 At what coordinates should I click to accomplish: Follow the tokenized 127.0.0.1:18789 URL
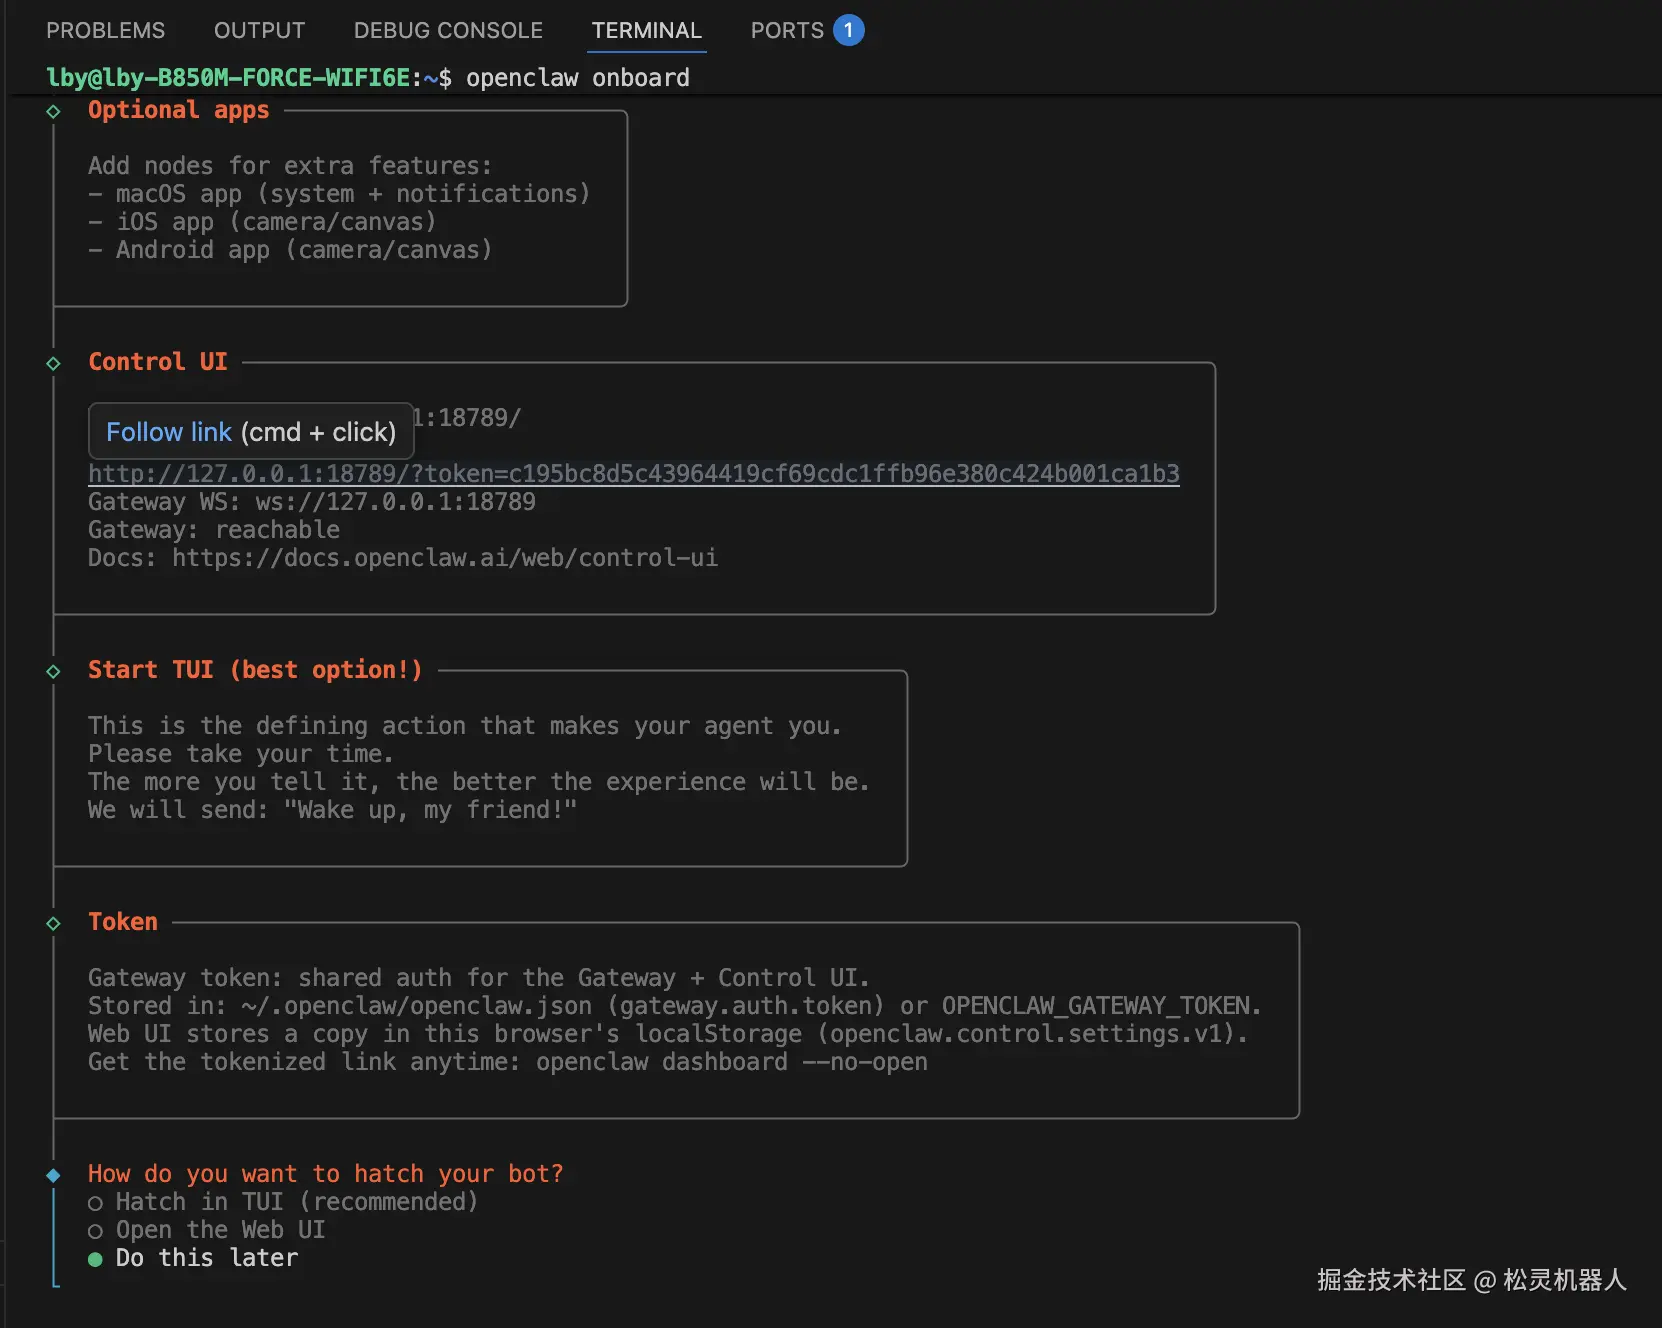[x=634, y=474]
